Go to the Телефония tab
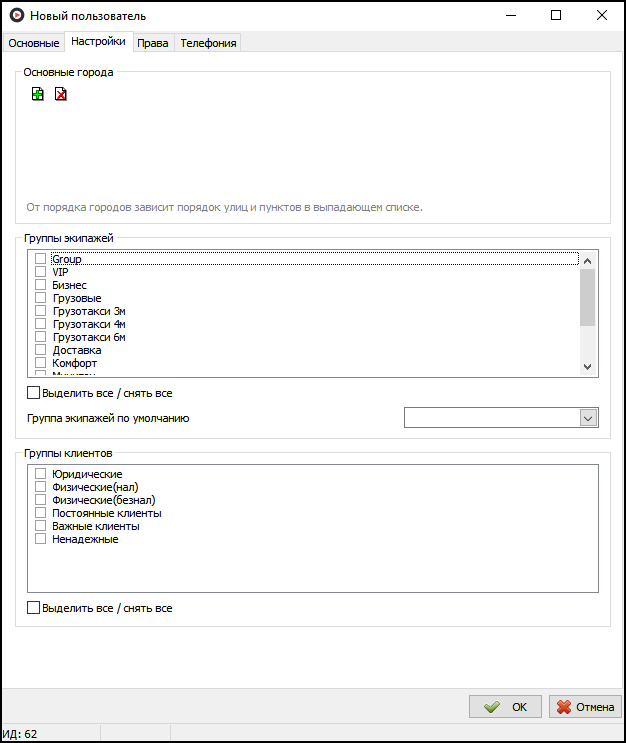 (x=208, y=43)
